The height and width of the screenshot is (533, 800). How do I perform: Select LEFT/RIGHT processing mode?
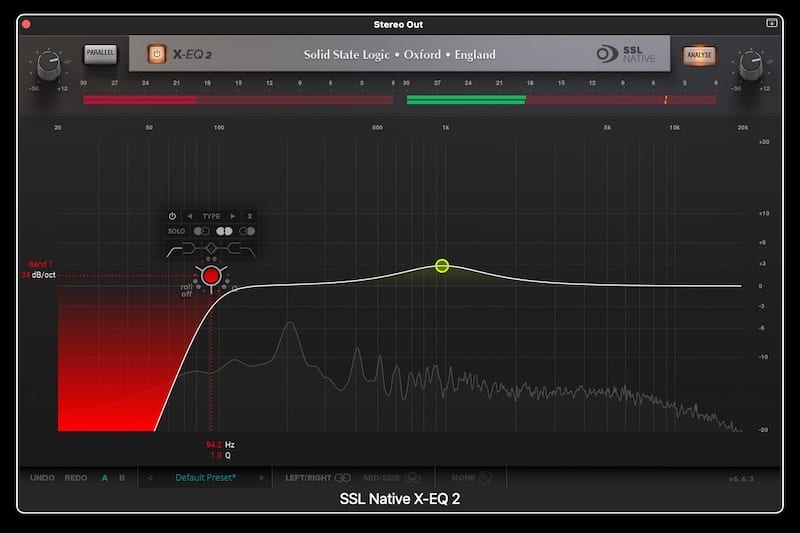pos(318,478)
